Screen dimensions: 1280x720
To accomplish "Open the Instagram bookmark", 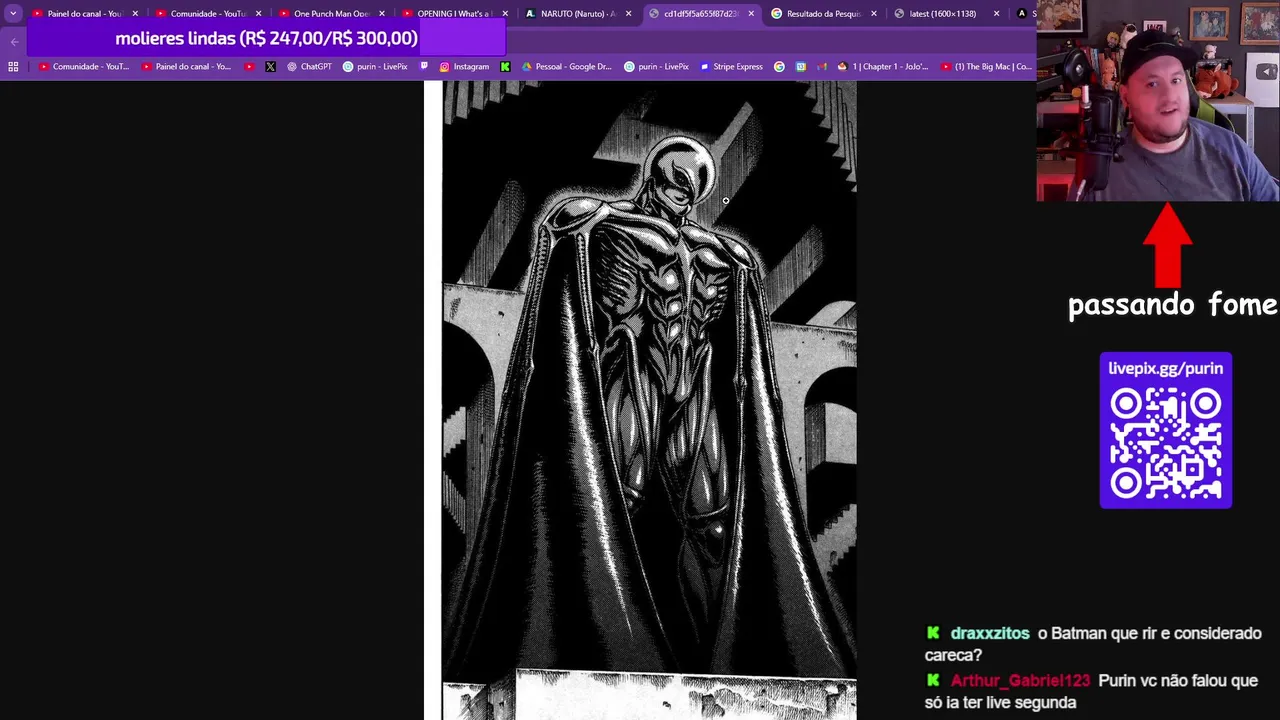I will [464, 67].
